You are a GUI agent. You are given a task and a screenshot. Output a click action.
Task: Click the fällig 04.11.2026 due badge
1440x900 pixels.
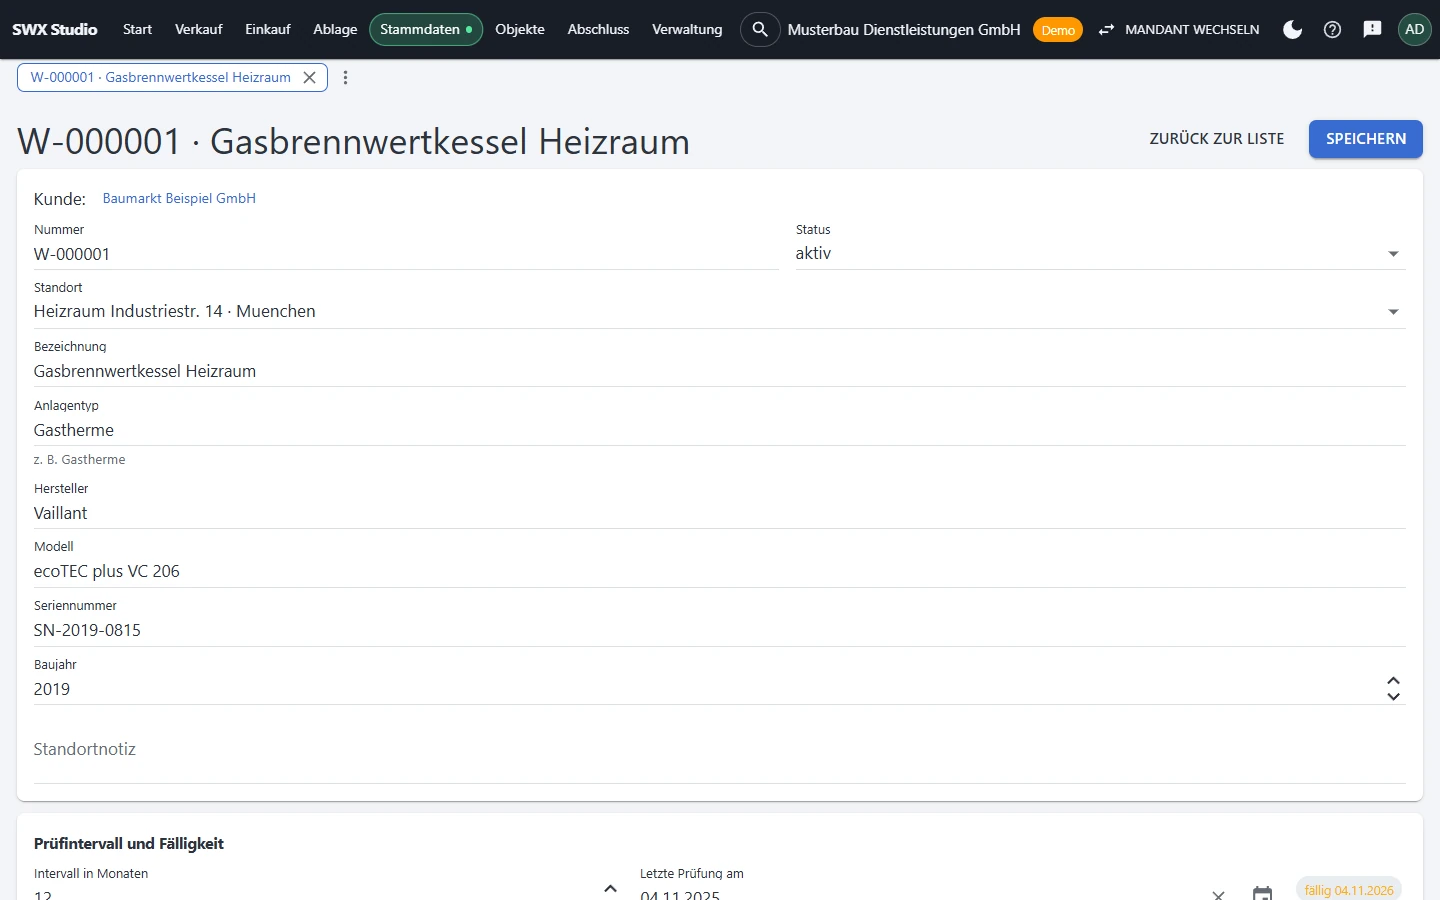pyautogui.click(x=1349, y=890)
